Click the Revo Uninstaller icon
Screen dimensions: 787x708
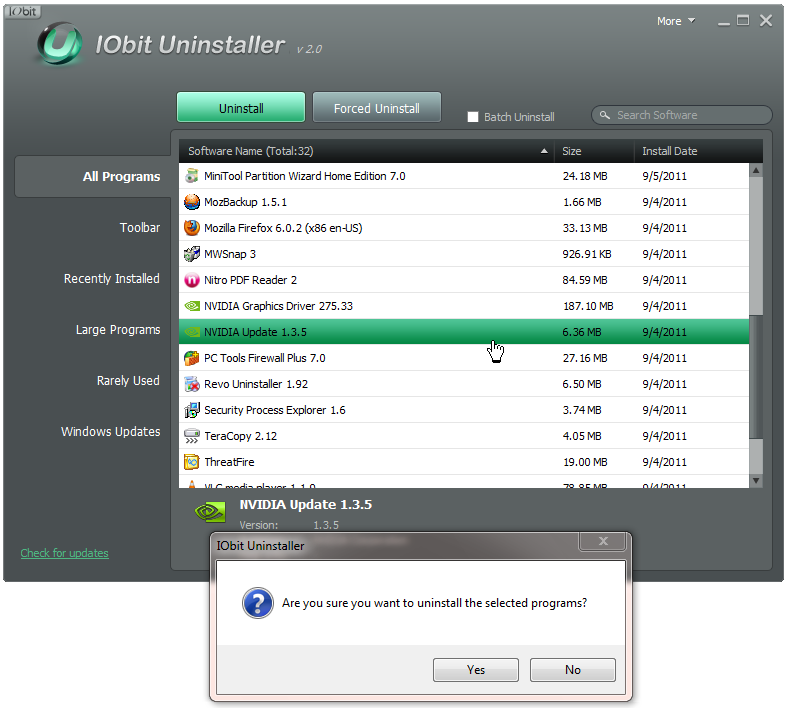pyautogui.click(x=191, y=384)
